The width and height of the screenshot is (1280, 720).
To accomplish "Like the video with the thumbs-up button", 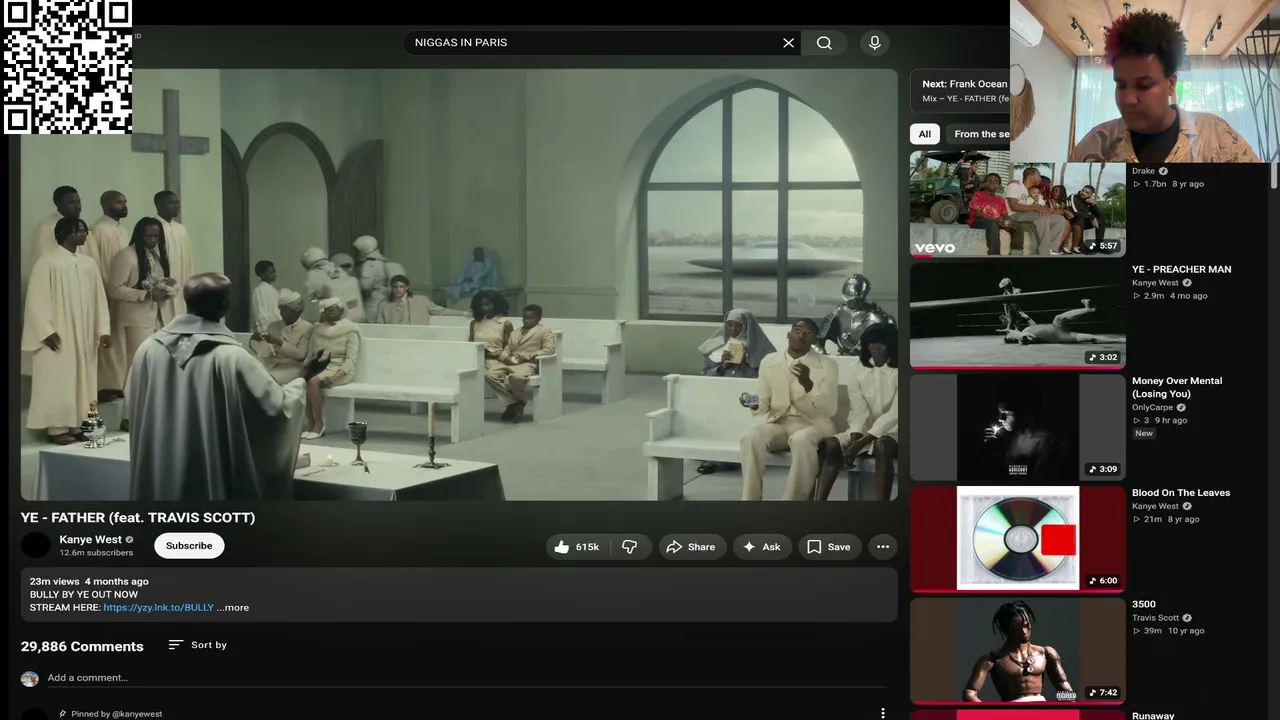I will point(576,547).
